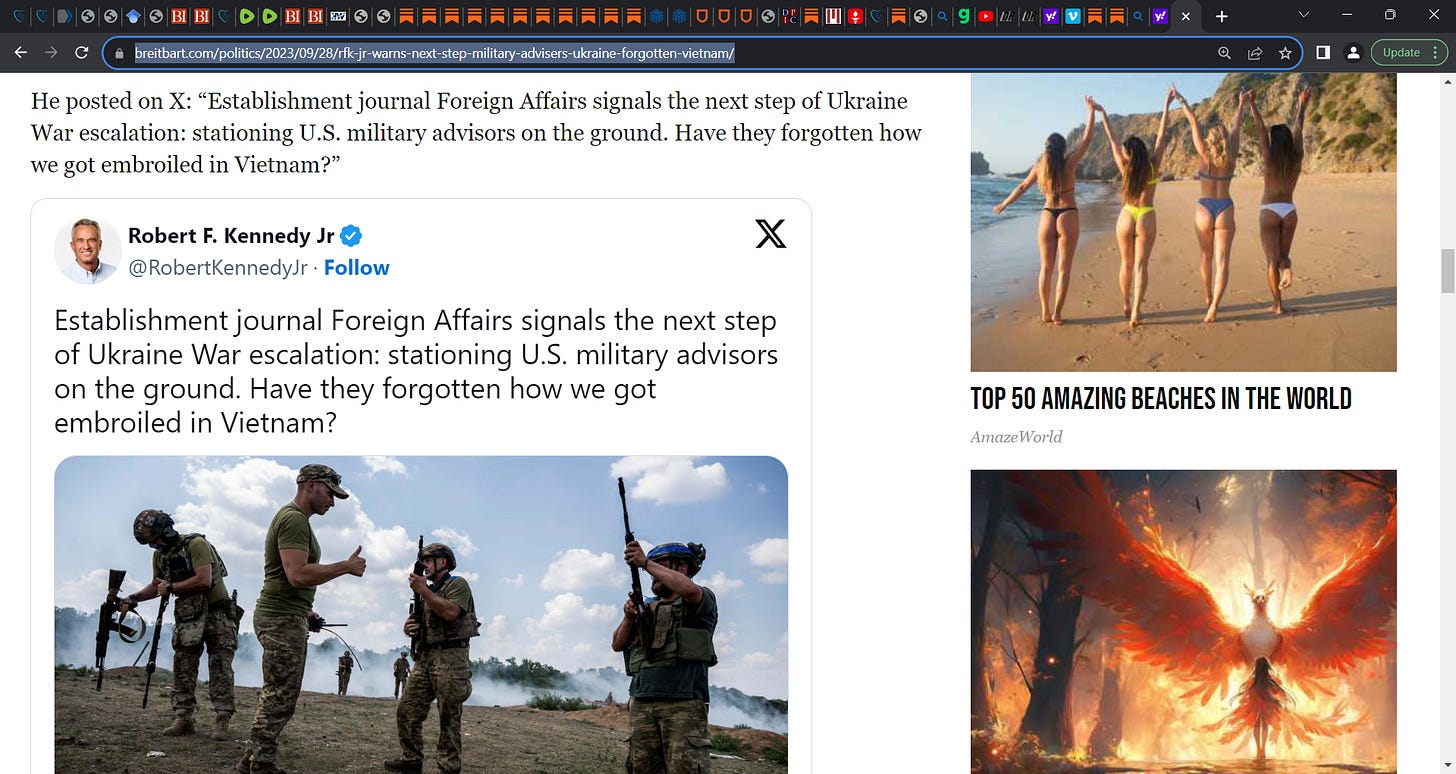Click the X logo in the embedded post
Image resolution: width=1456 pixels, height=774 pixels.
[770, 234]
